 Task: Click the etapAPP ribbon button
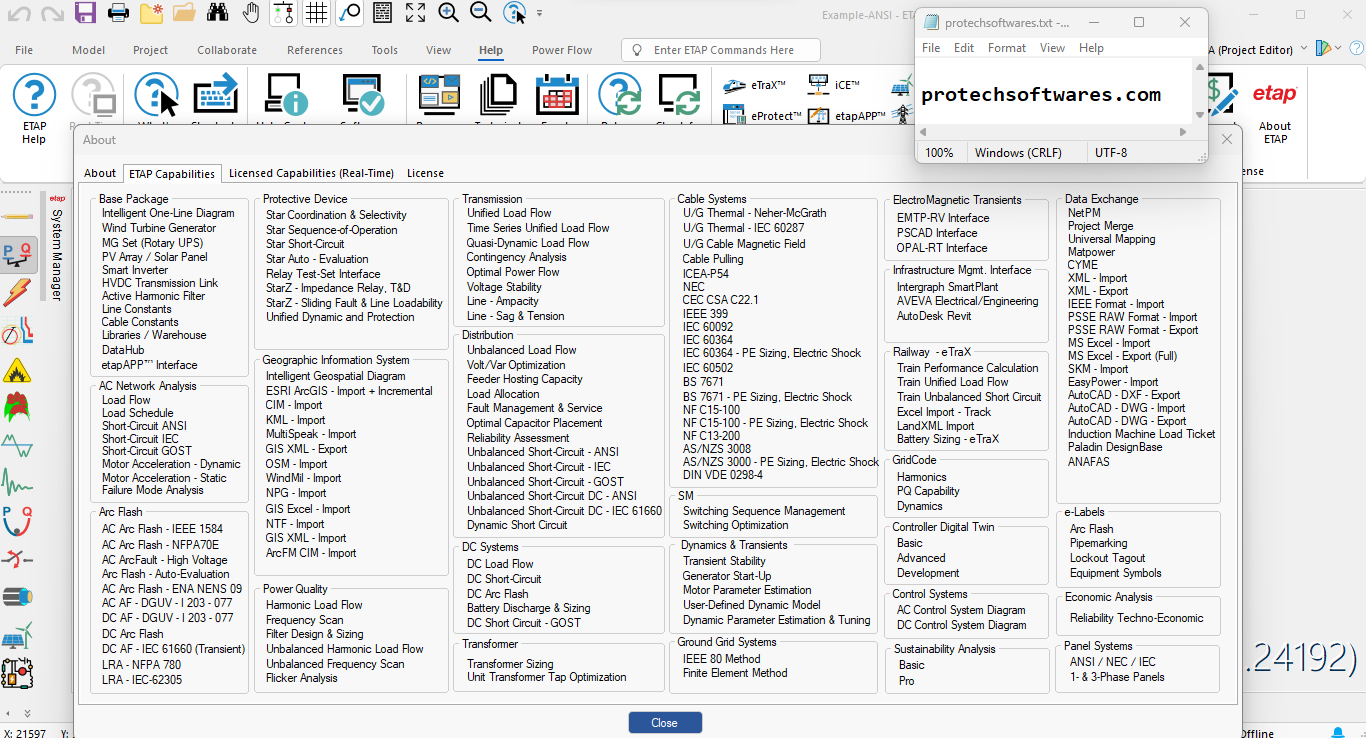click(847, 116)
